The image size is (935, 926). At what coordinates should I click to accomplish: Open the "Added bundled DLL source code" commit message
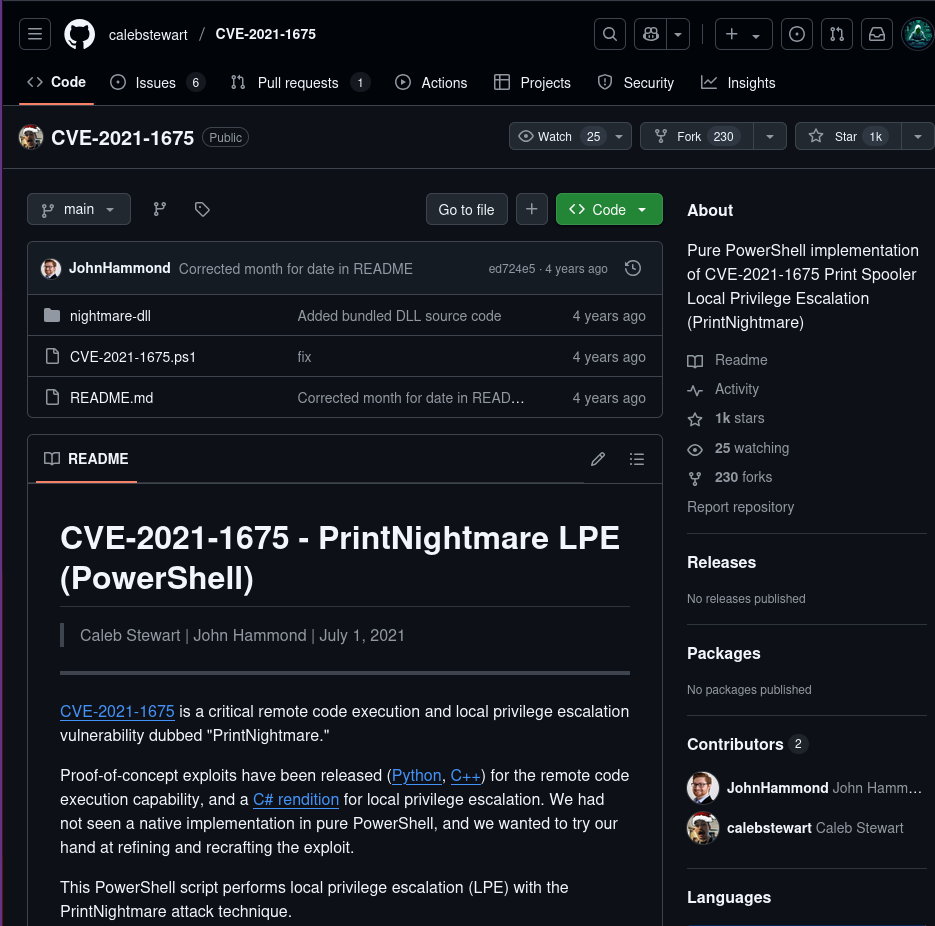tap(399, 316)
